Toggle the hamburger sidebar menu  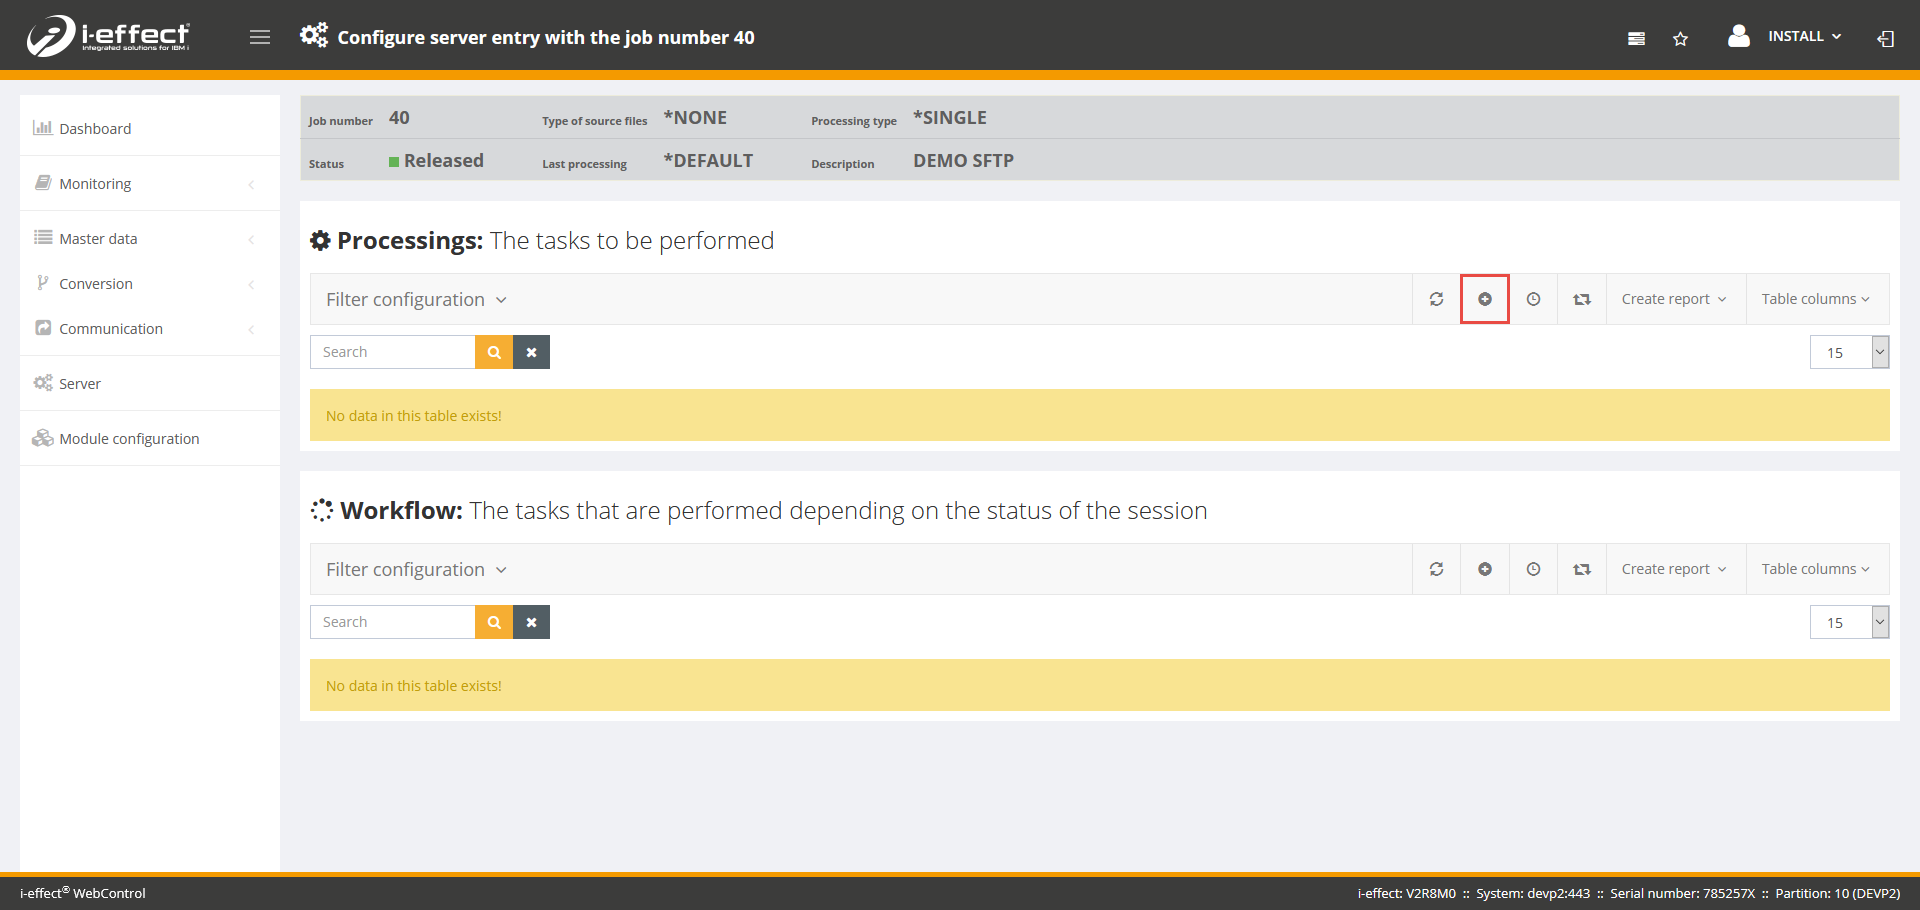point(260,37)
